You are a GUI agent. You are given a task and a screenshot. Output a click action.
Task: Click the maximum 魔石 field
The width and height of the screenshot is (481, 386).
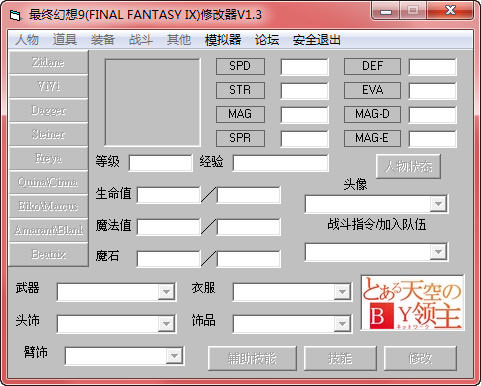pyautogui.click(x=249, y=259)
